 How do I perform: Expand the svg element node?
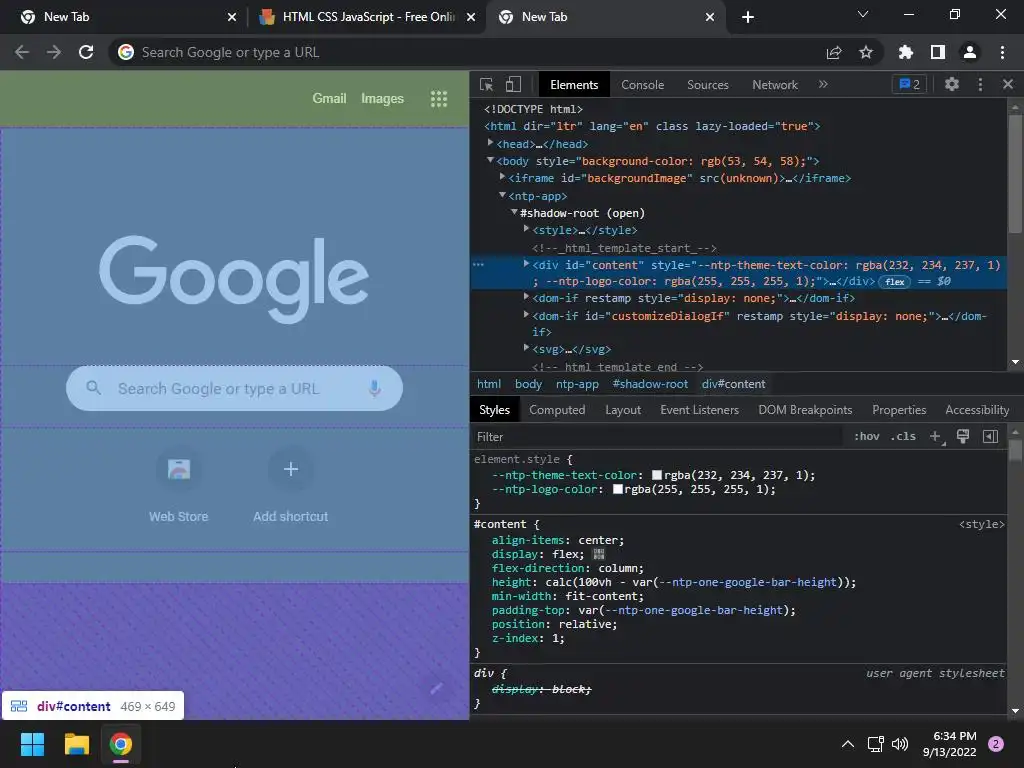click(526, 347)
